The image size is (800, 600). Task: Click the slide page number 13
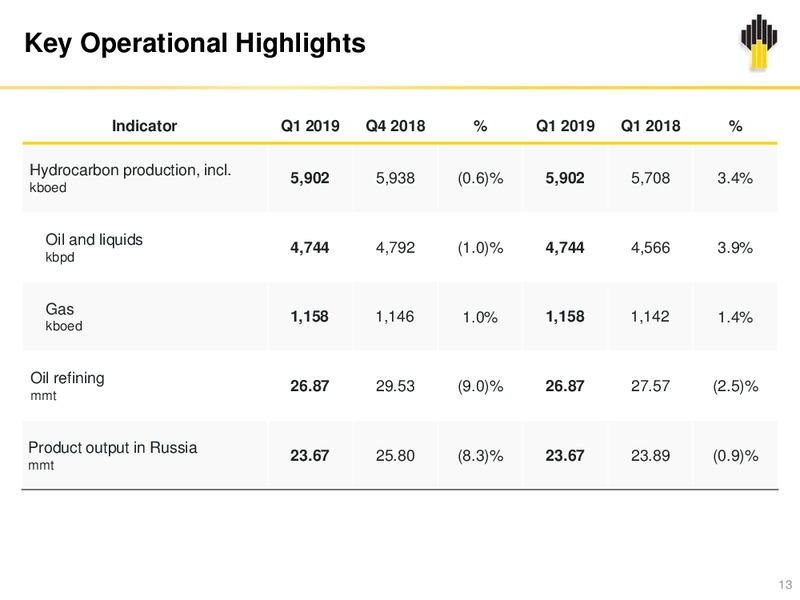tap(785, 585)
